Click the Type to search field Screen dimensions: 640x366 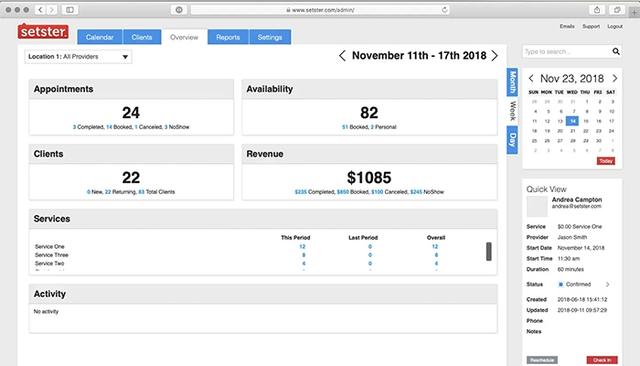pyautogui.click(x=567, y=51)
